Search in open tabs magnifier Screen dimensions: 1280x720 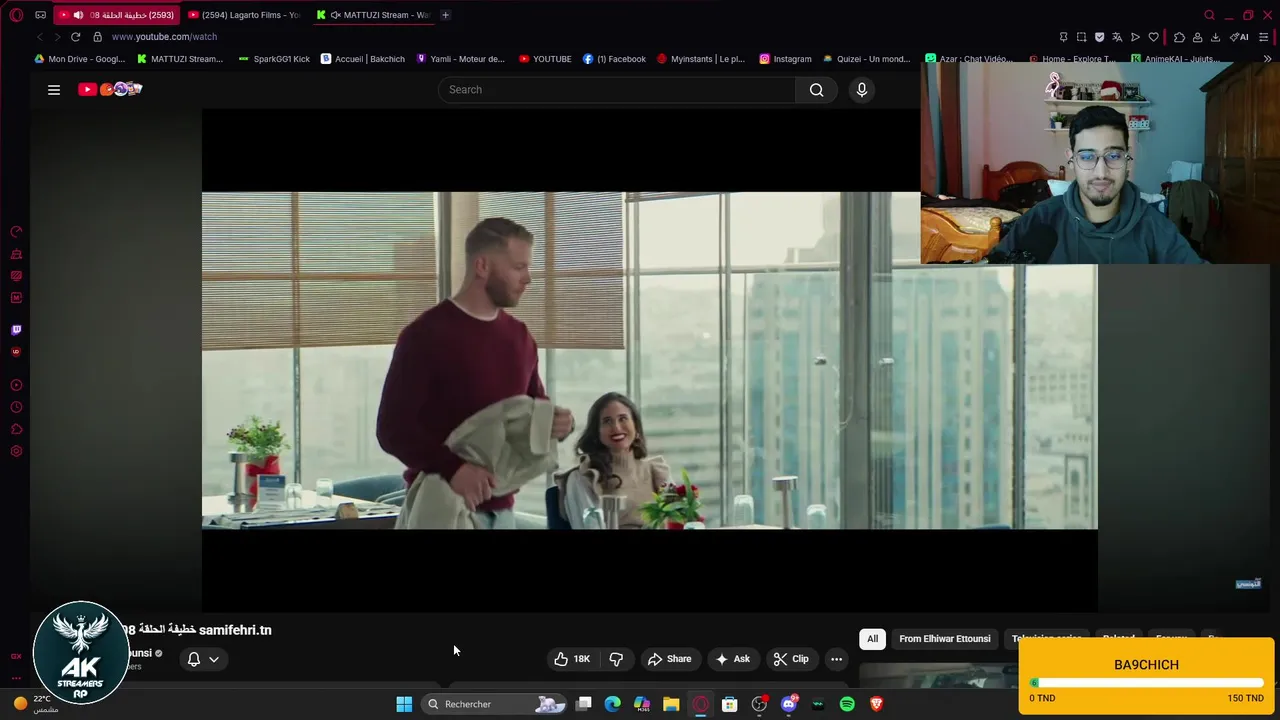click(x=1209, y=15)
